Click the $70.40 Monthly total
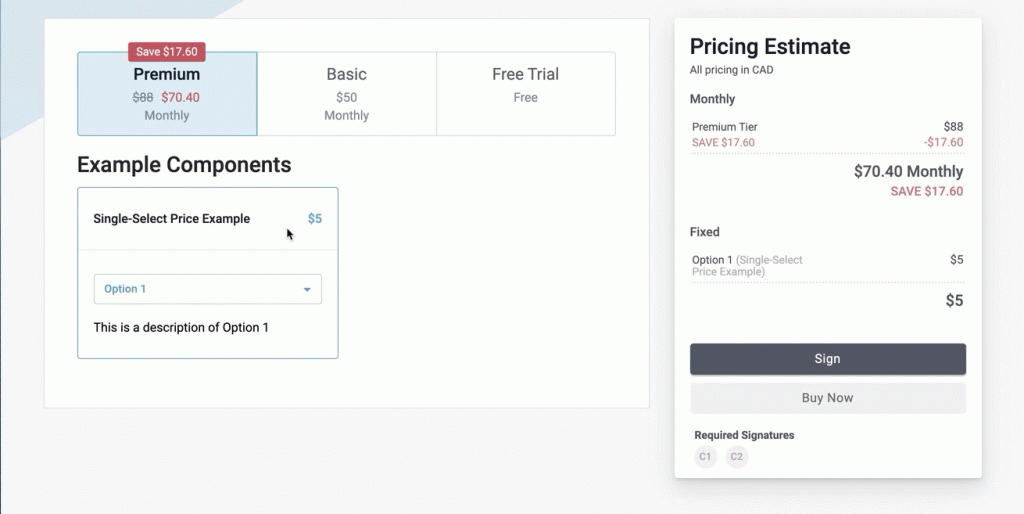The width and height of the screenshot is (1024, 514). (x=908, y=172)
